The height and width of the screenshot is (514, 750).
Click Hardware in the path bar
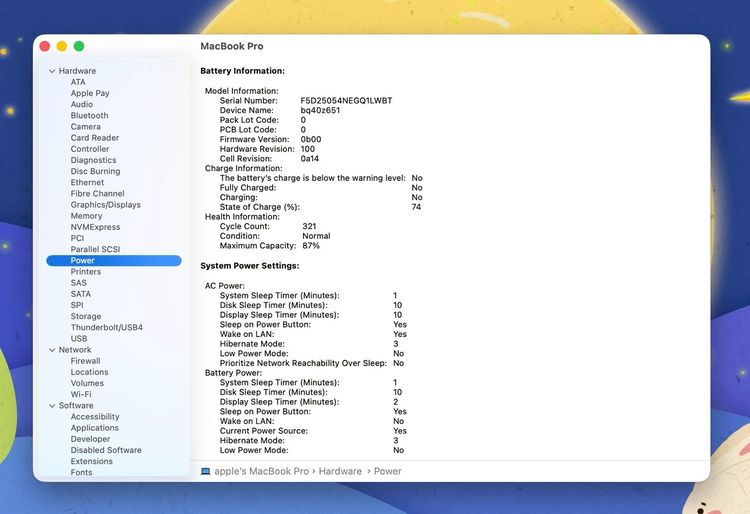coord(340,471)
